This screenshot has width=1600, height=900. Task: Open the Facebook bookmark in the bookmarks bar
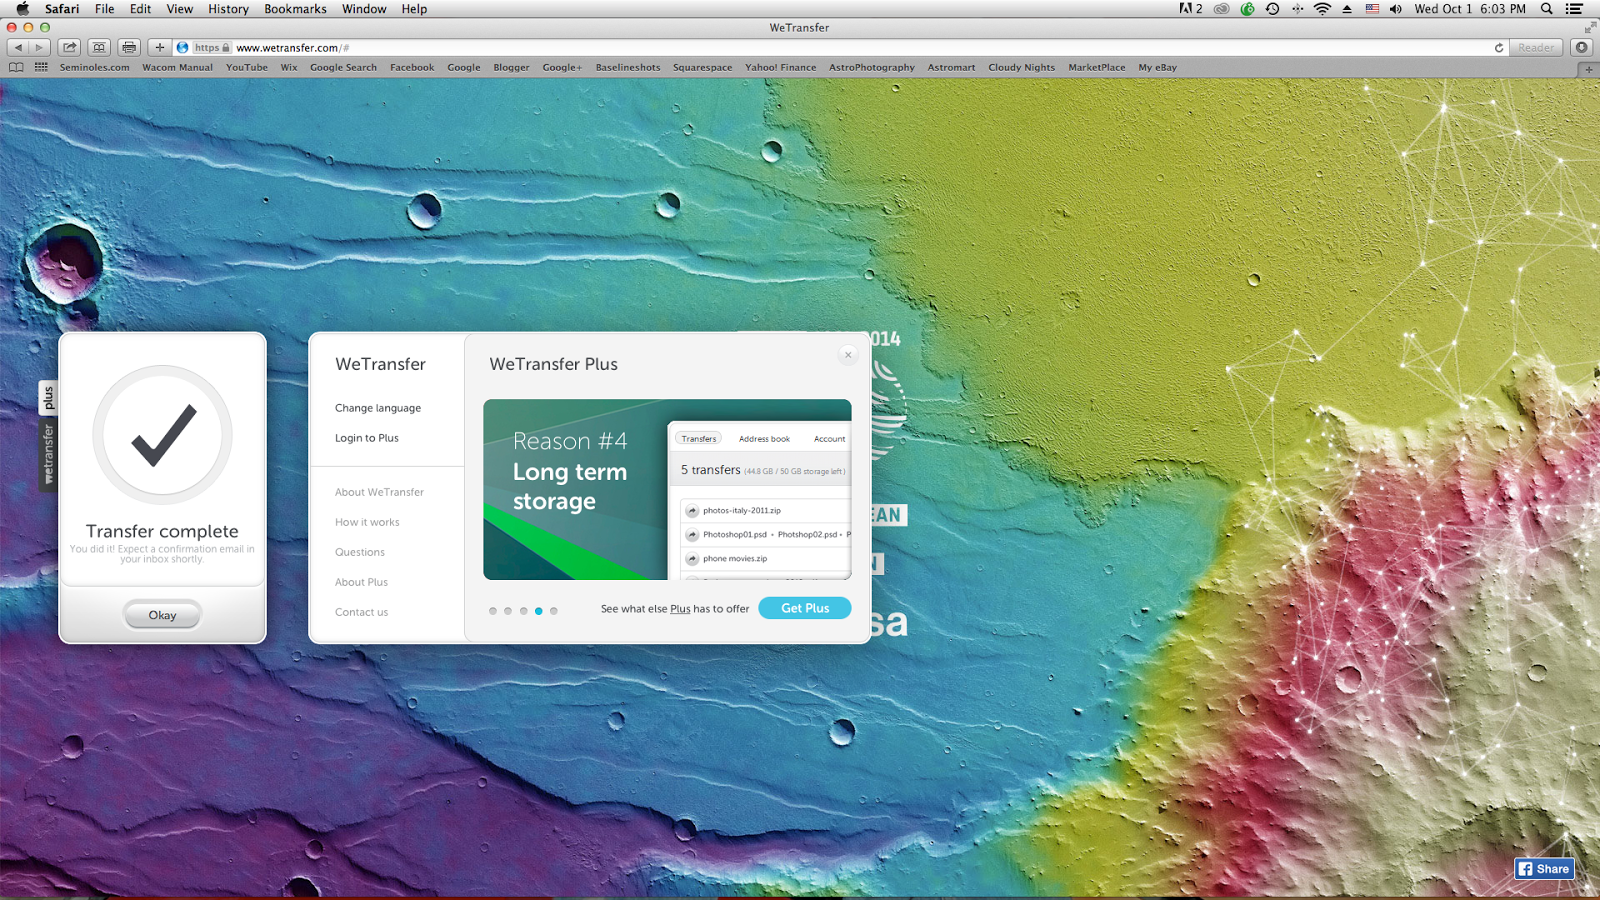tap(412, 67)
